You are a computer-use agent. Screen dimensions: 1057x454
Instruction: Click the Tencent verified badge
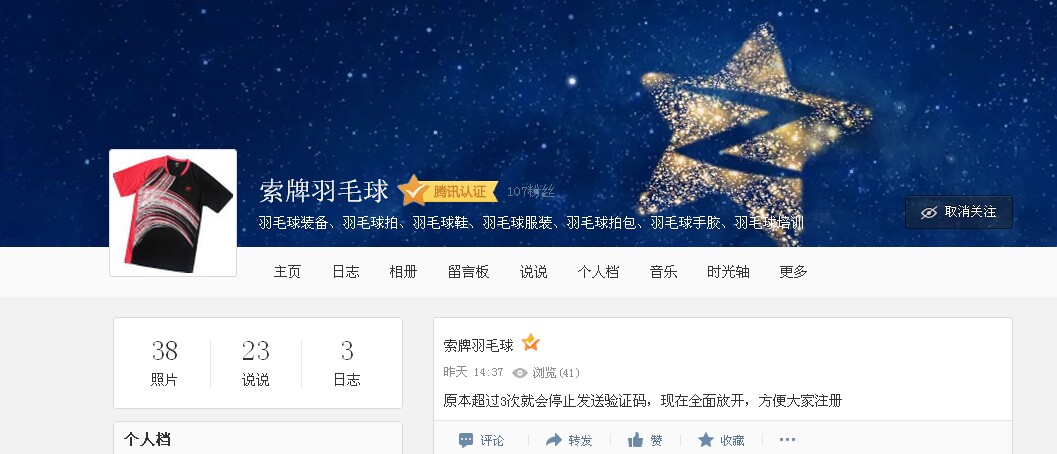tap(448, 191)
